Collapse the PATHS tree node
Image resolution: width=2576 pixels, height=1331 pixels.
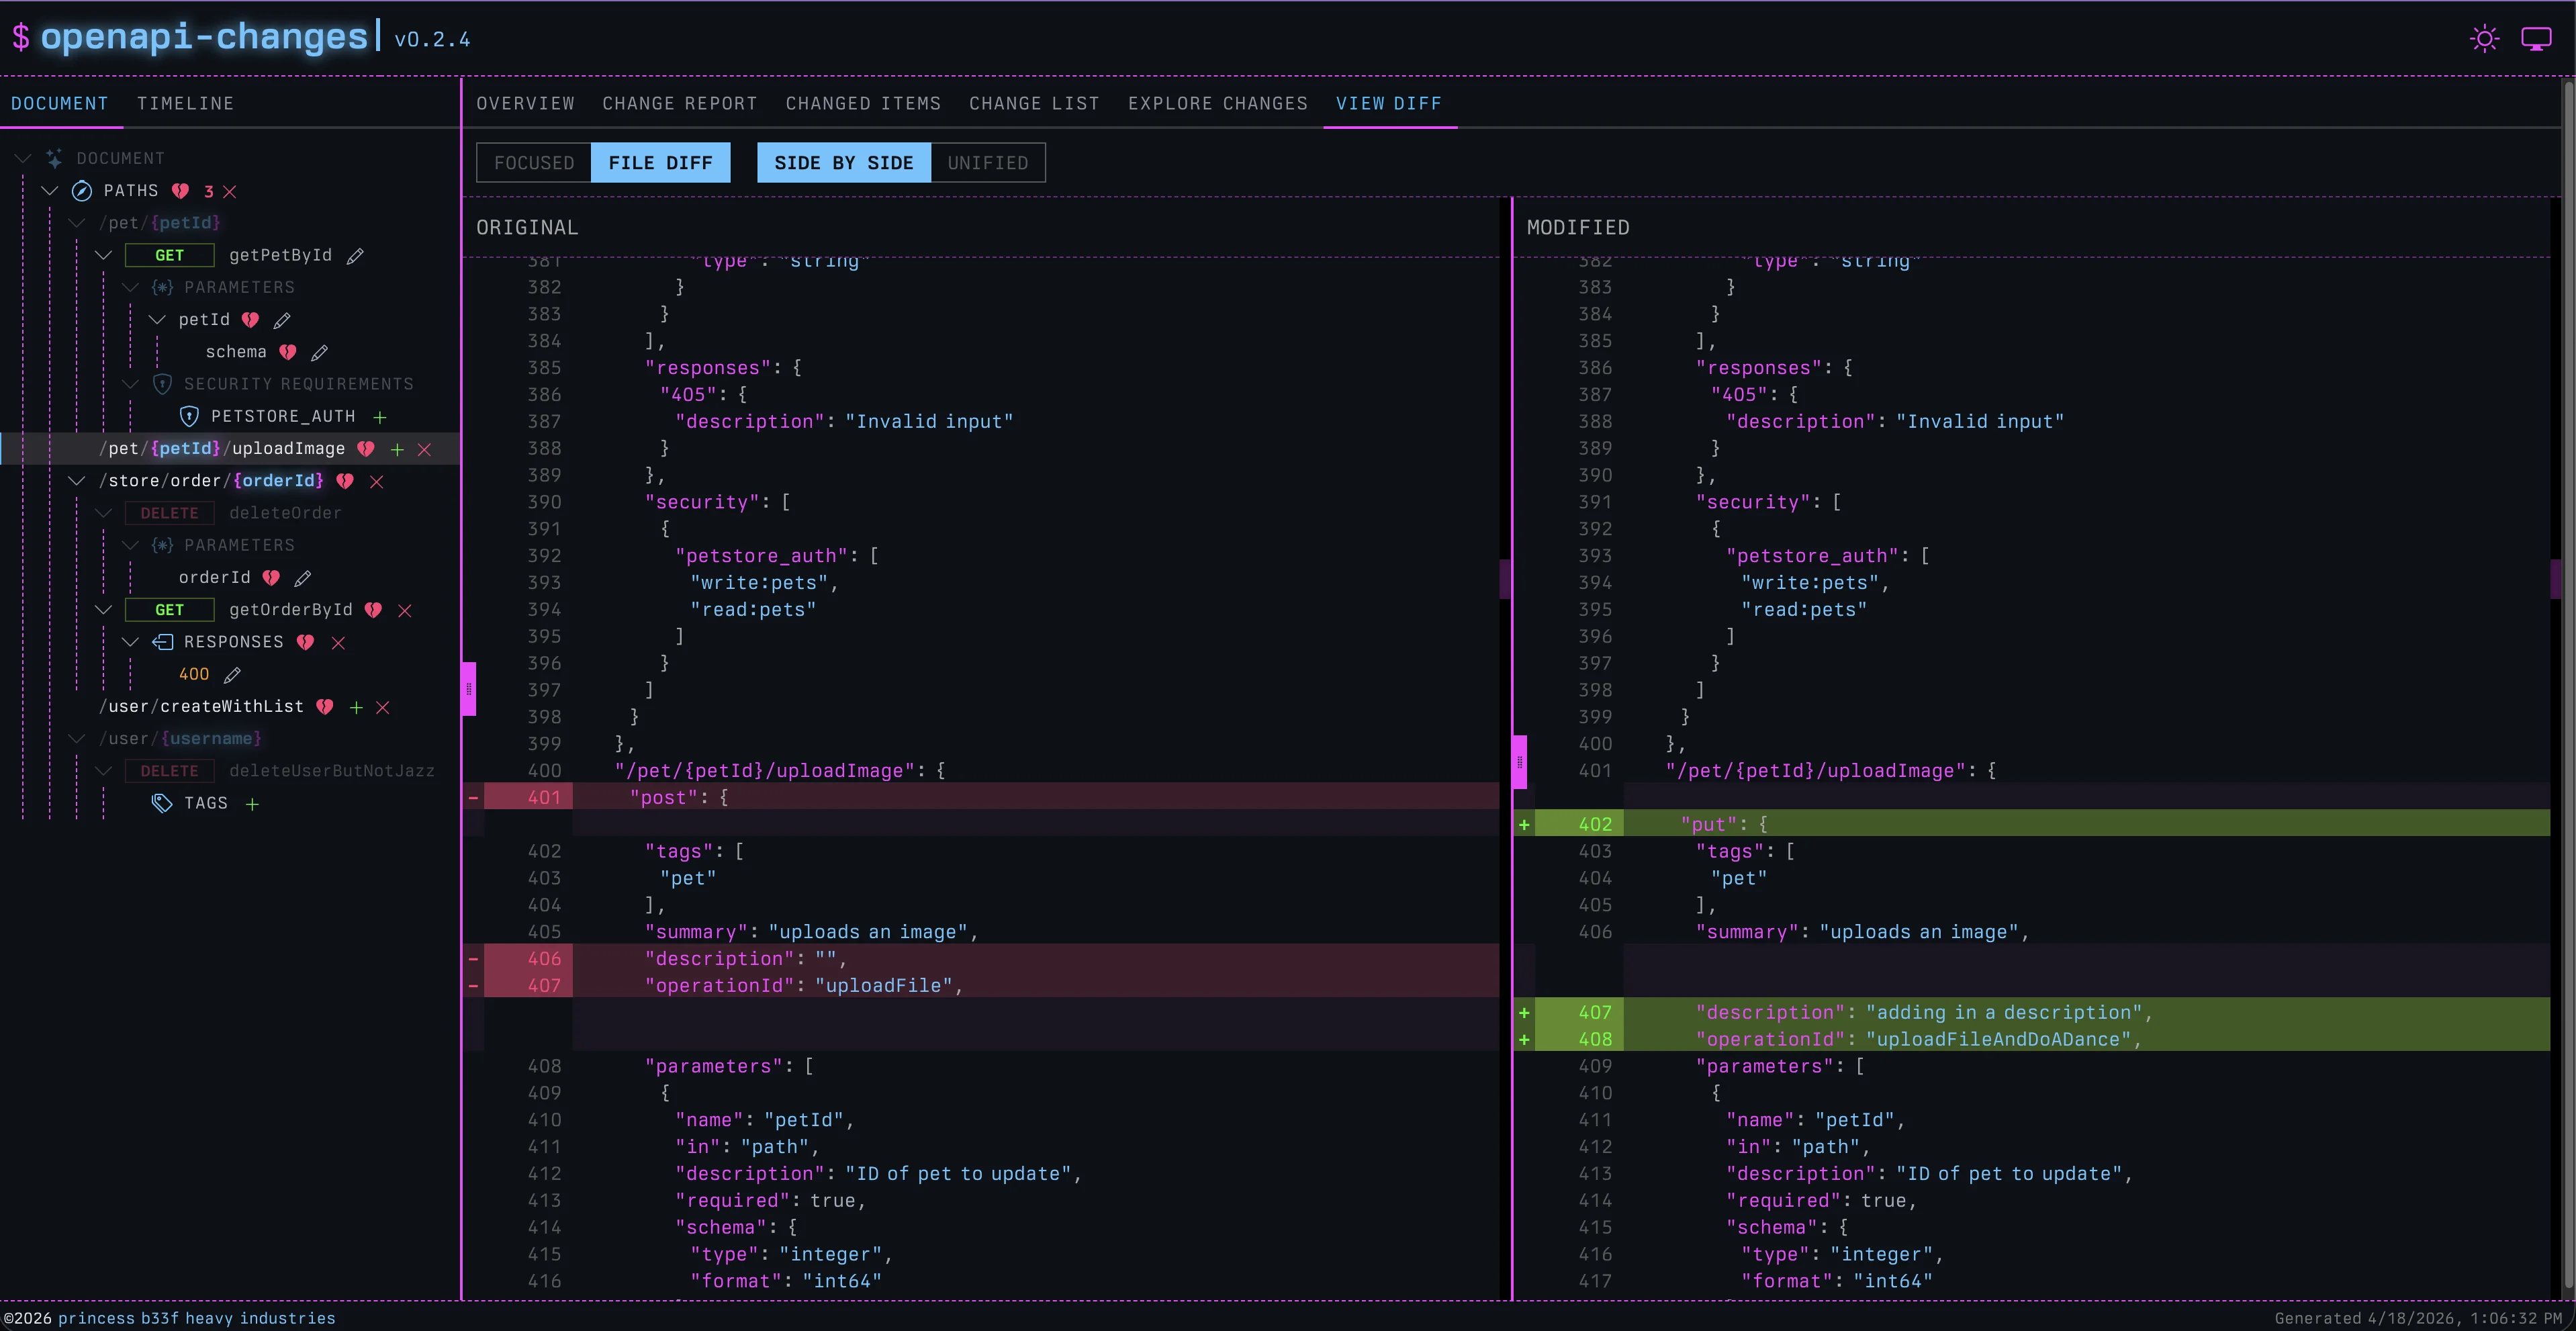tap(50, 191)
